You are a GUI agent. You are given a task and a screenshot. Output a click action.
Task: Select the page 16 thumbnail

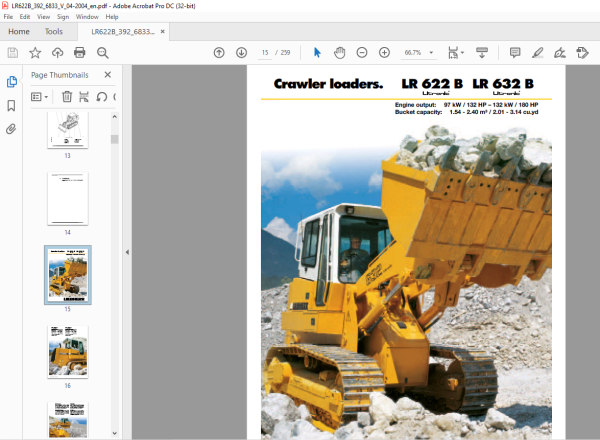pyautogui.click(x=68, y=352)
